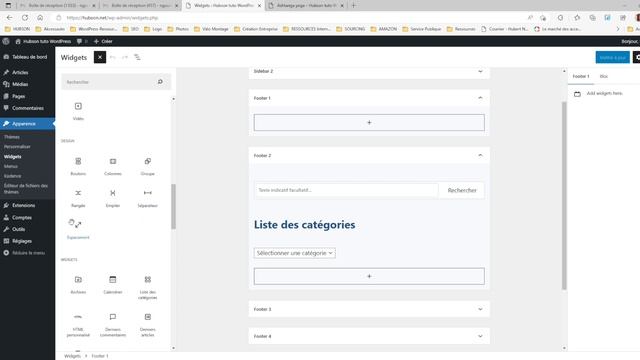The image size is (640, 360).
Task: Show more bookmarks with the overflow chevron
Action: click(x=618, y=29)
